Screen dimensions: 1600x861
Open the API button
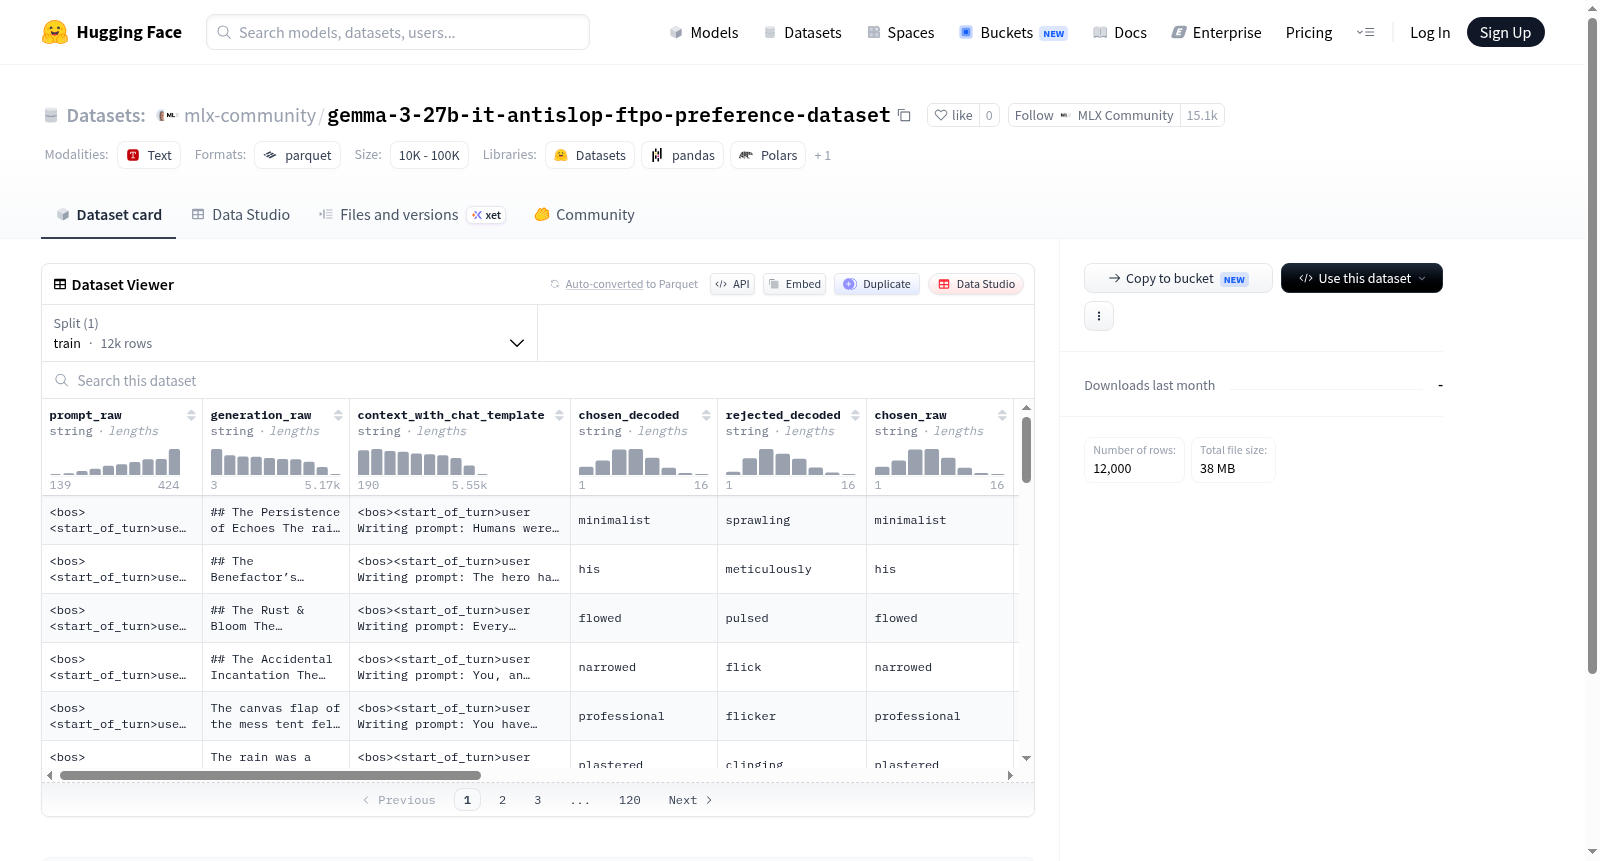click(x=732, y=284)
